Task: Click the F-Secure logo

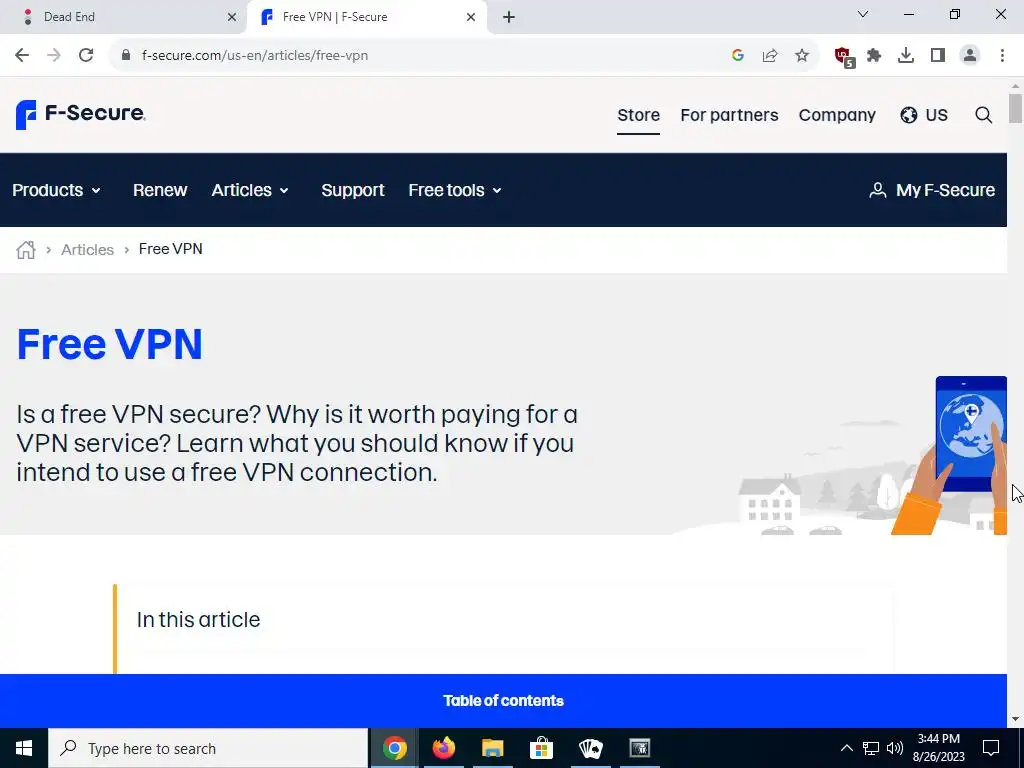Action: click(80, 114)
